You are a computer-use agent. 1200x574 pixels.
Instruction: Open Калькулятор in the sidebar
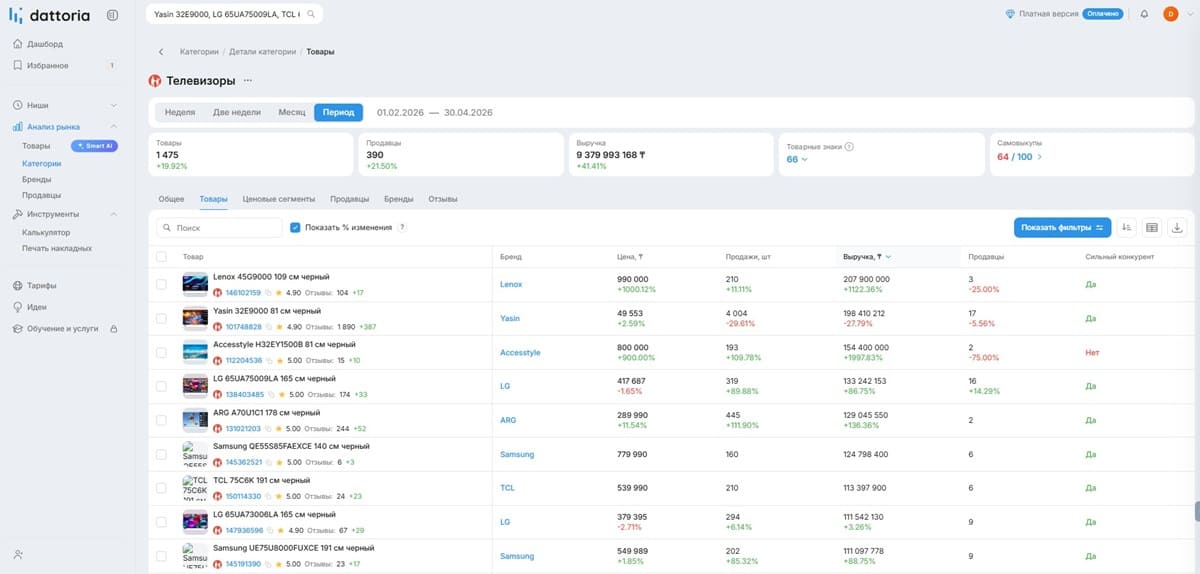(x=46, y=232)
